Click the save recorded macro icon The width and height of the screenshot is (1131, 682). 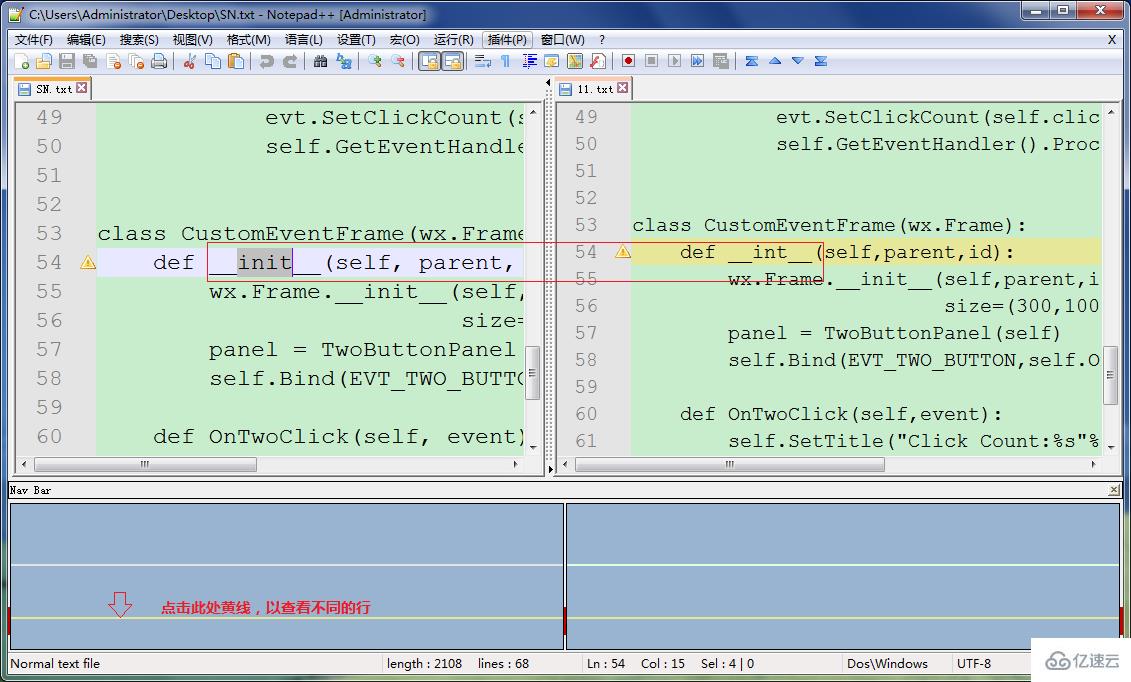721,61
